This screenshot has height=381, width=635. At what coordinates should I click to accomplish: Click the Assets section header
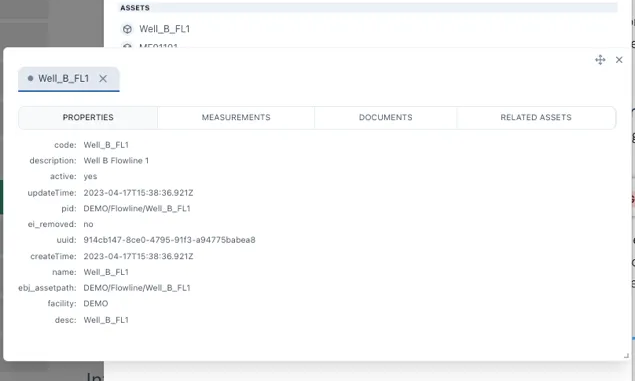click(x=367, y=8)
